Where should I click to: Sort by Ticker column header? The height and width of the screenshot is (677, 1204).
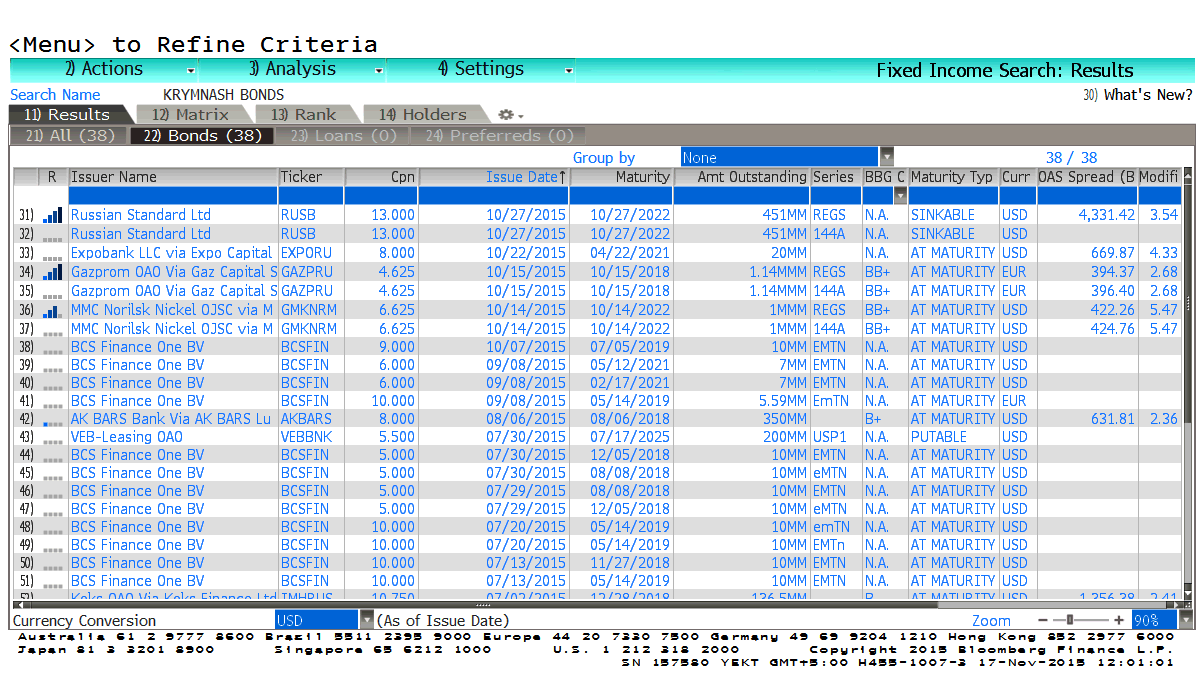click(311, 177)
